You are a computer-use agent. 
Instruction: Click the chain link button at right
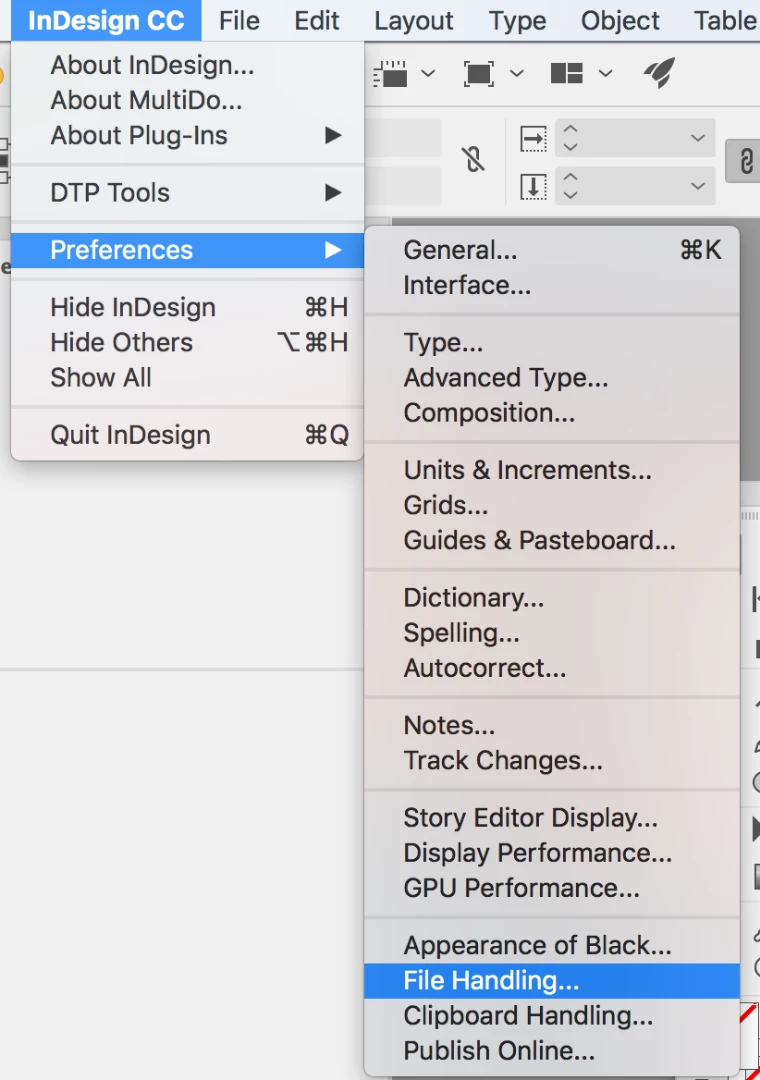click(745, 162)
